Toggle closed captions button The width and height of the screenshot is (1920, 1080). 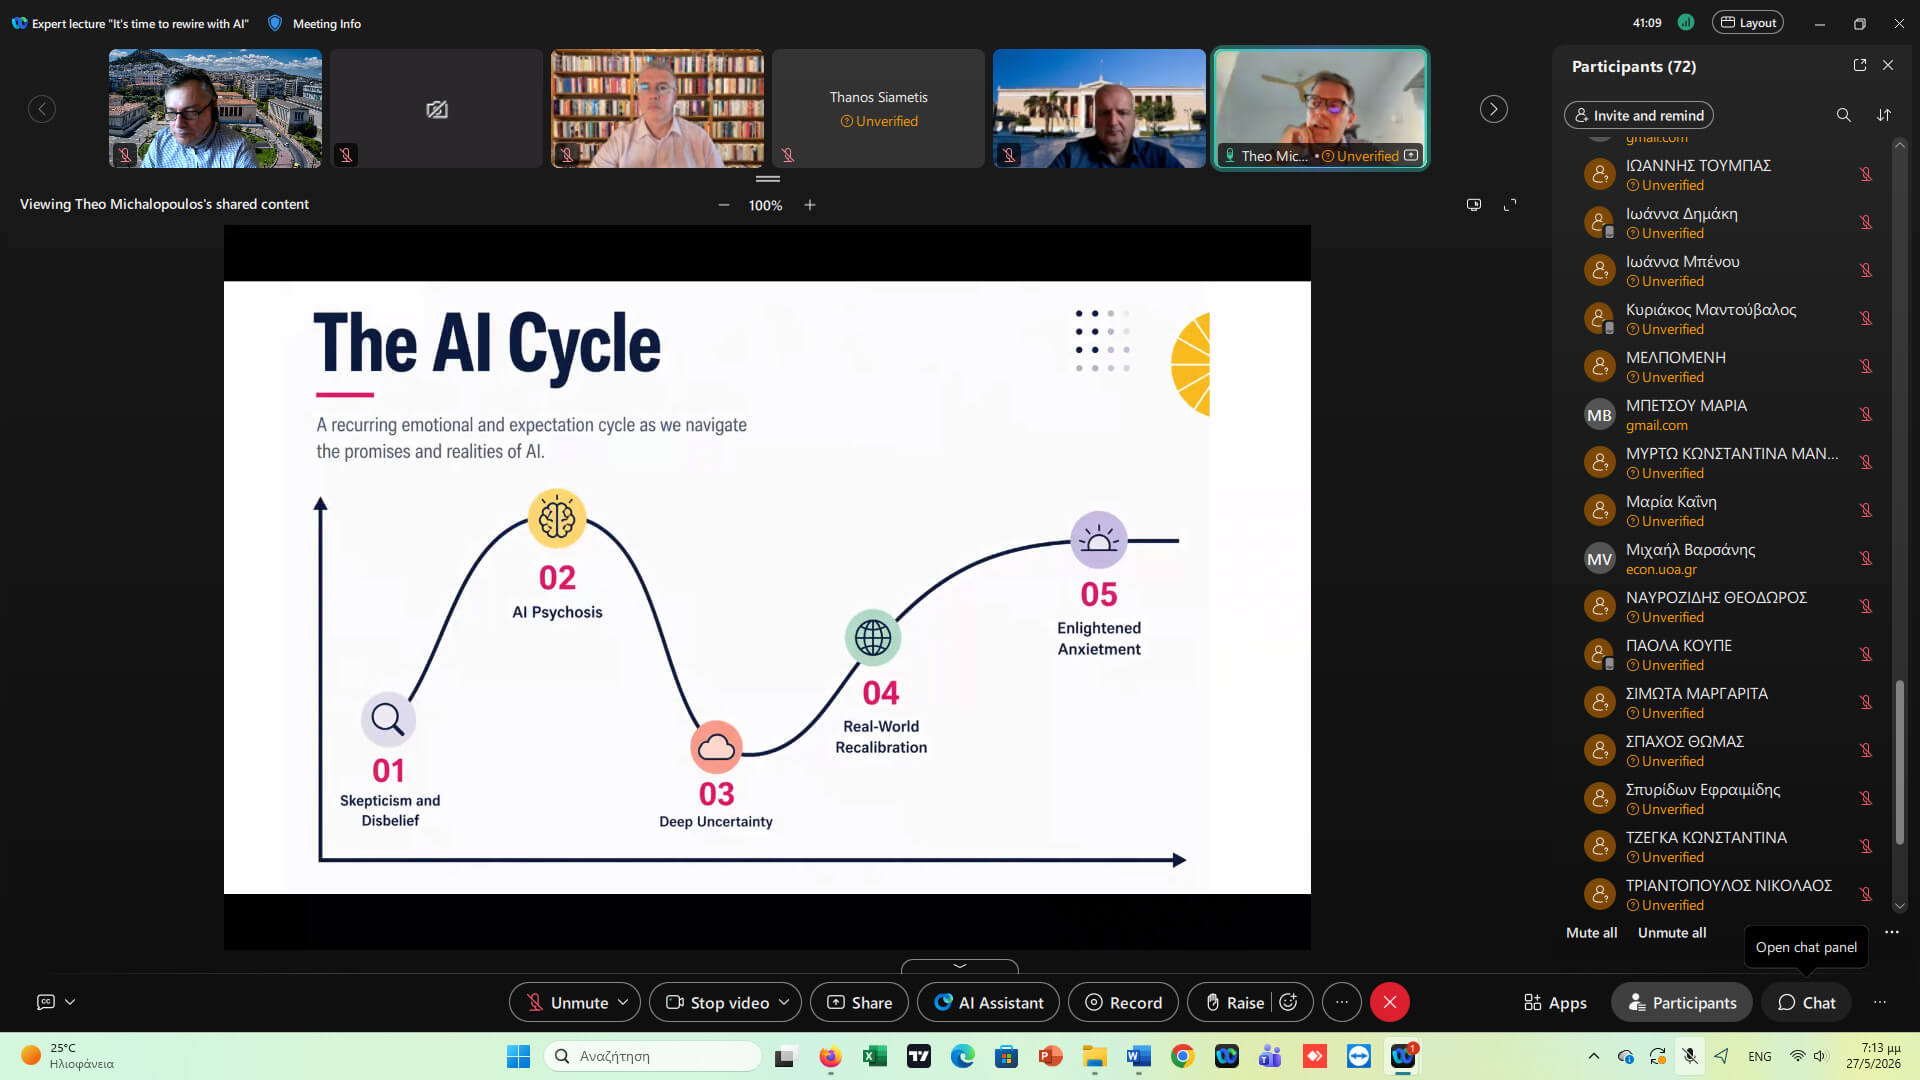point(46,1001)
